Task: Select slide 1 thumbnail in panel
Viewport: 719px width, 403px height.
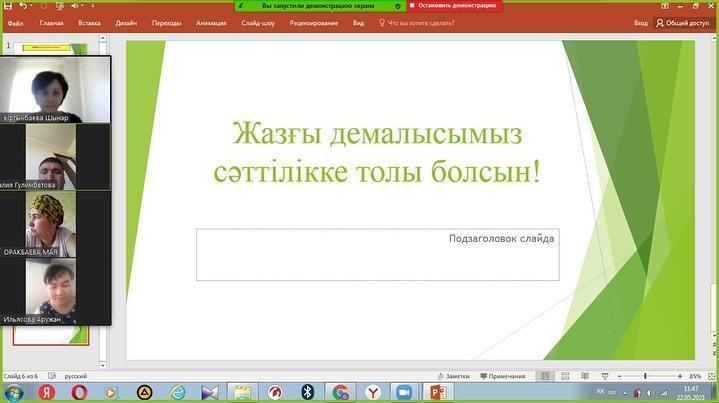Action: click(50, 49)
